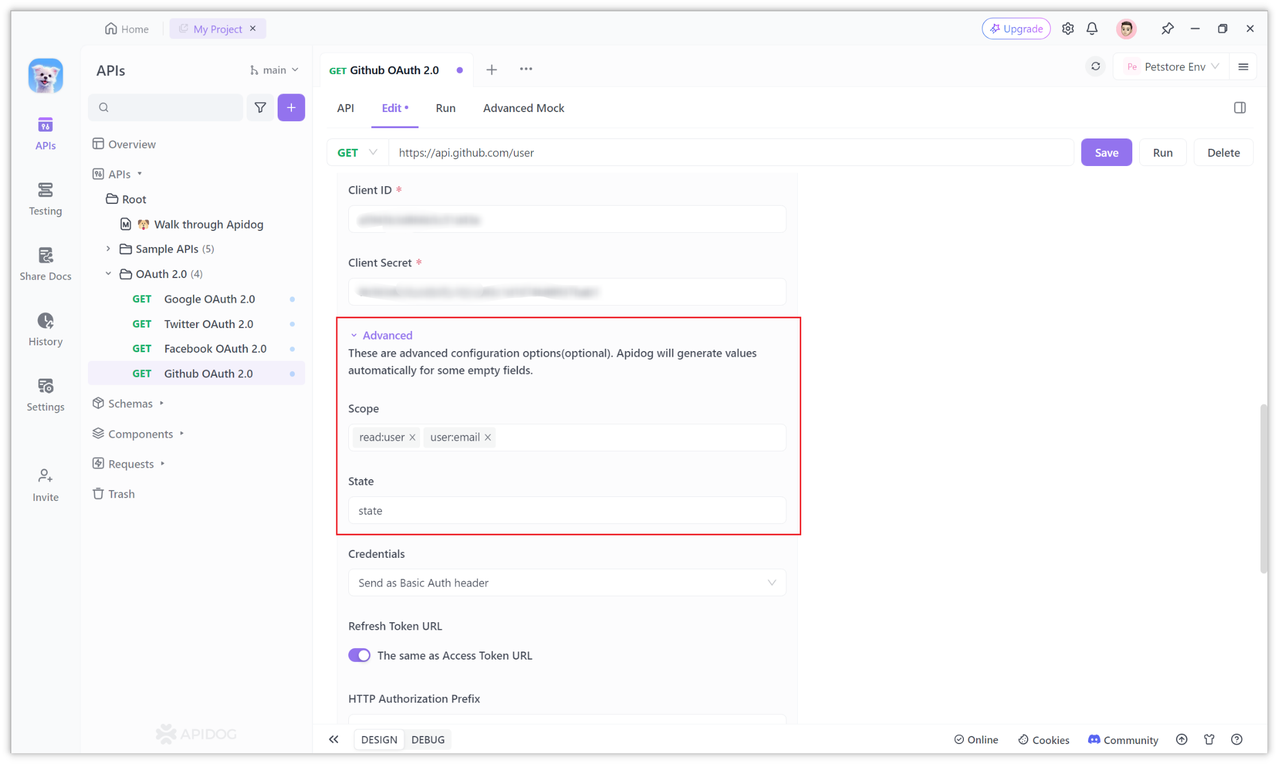The width and height of the screenshot is (1280, 767).
Task: Remove the user:email scope tag
Action: 488,438
